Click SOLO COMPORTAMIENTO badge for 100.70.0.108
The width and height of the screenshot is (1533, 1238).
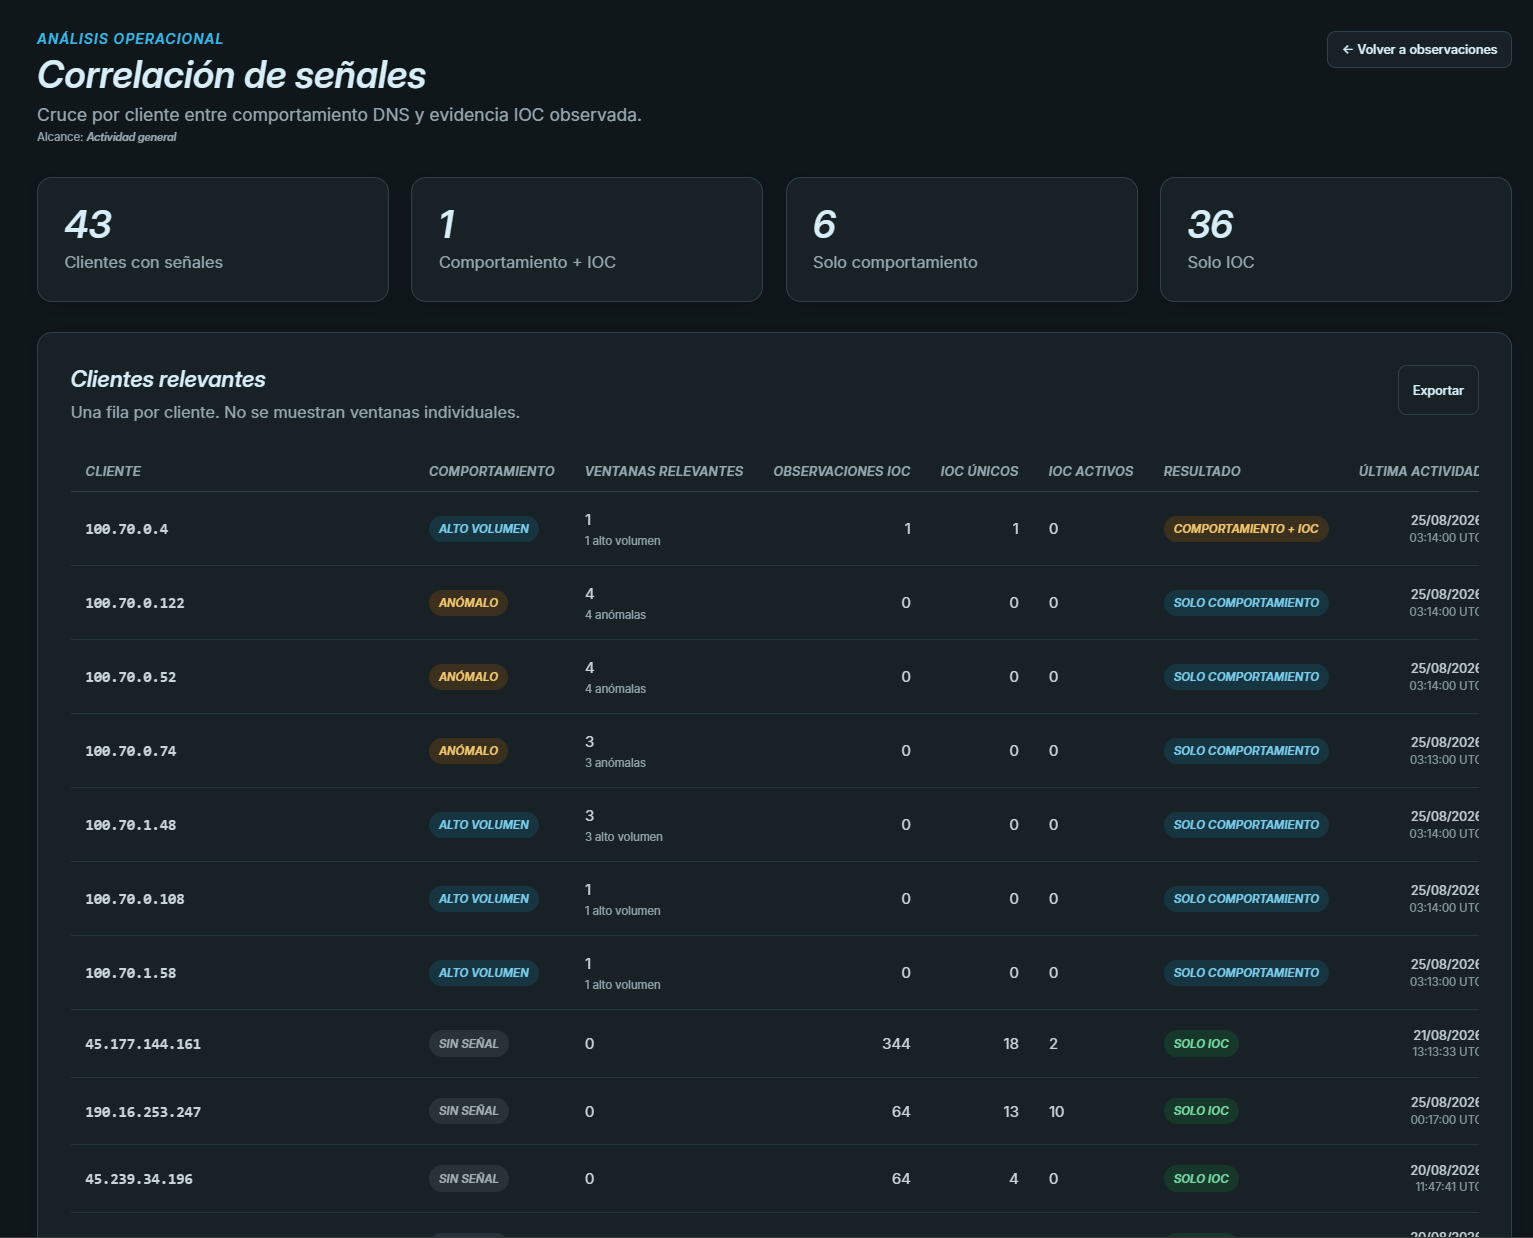pyautogui.click(x=1246, y=899)
